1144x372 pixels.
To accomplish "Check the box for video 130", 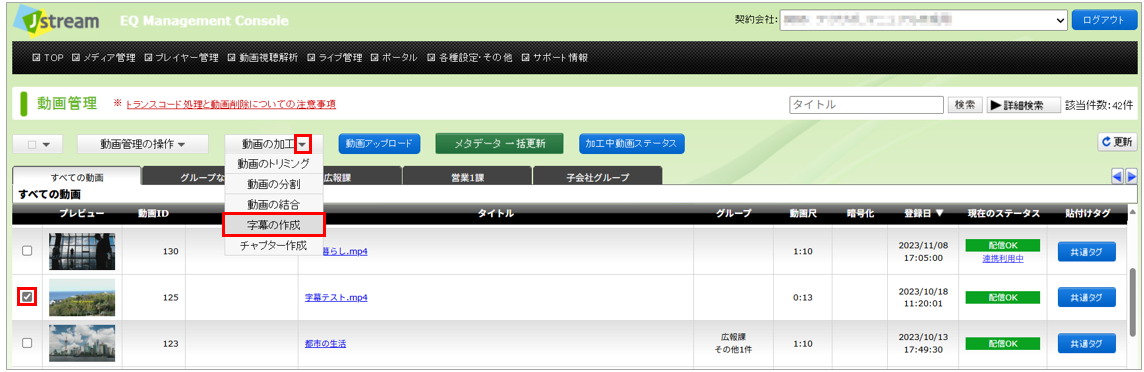I will (27, 251).
